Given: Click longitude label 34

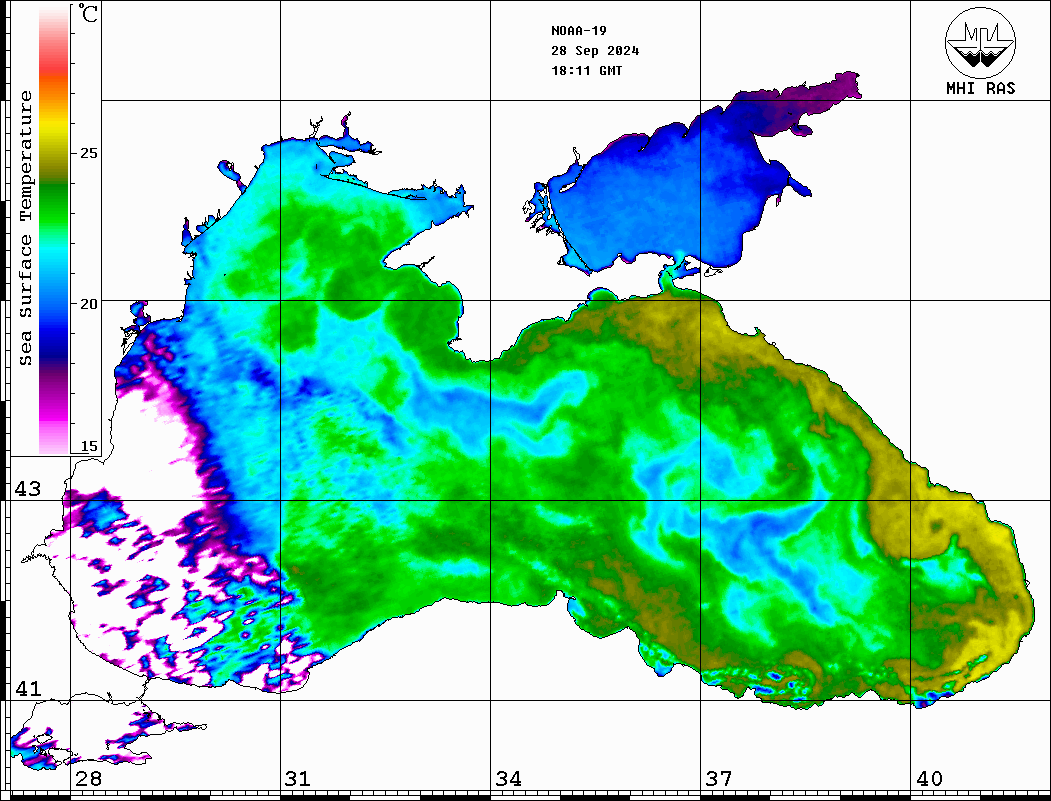Looking at the screenshot, I should click(508, 778).
